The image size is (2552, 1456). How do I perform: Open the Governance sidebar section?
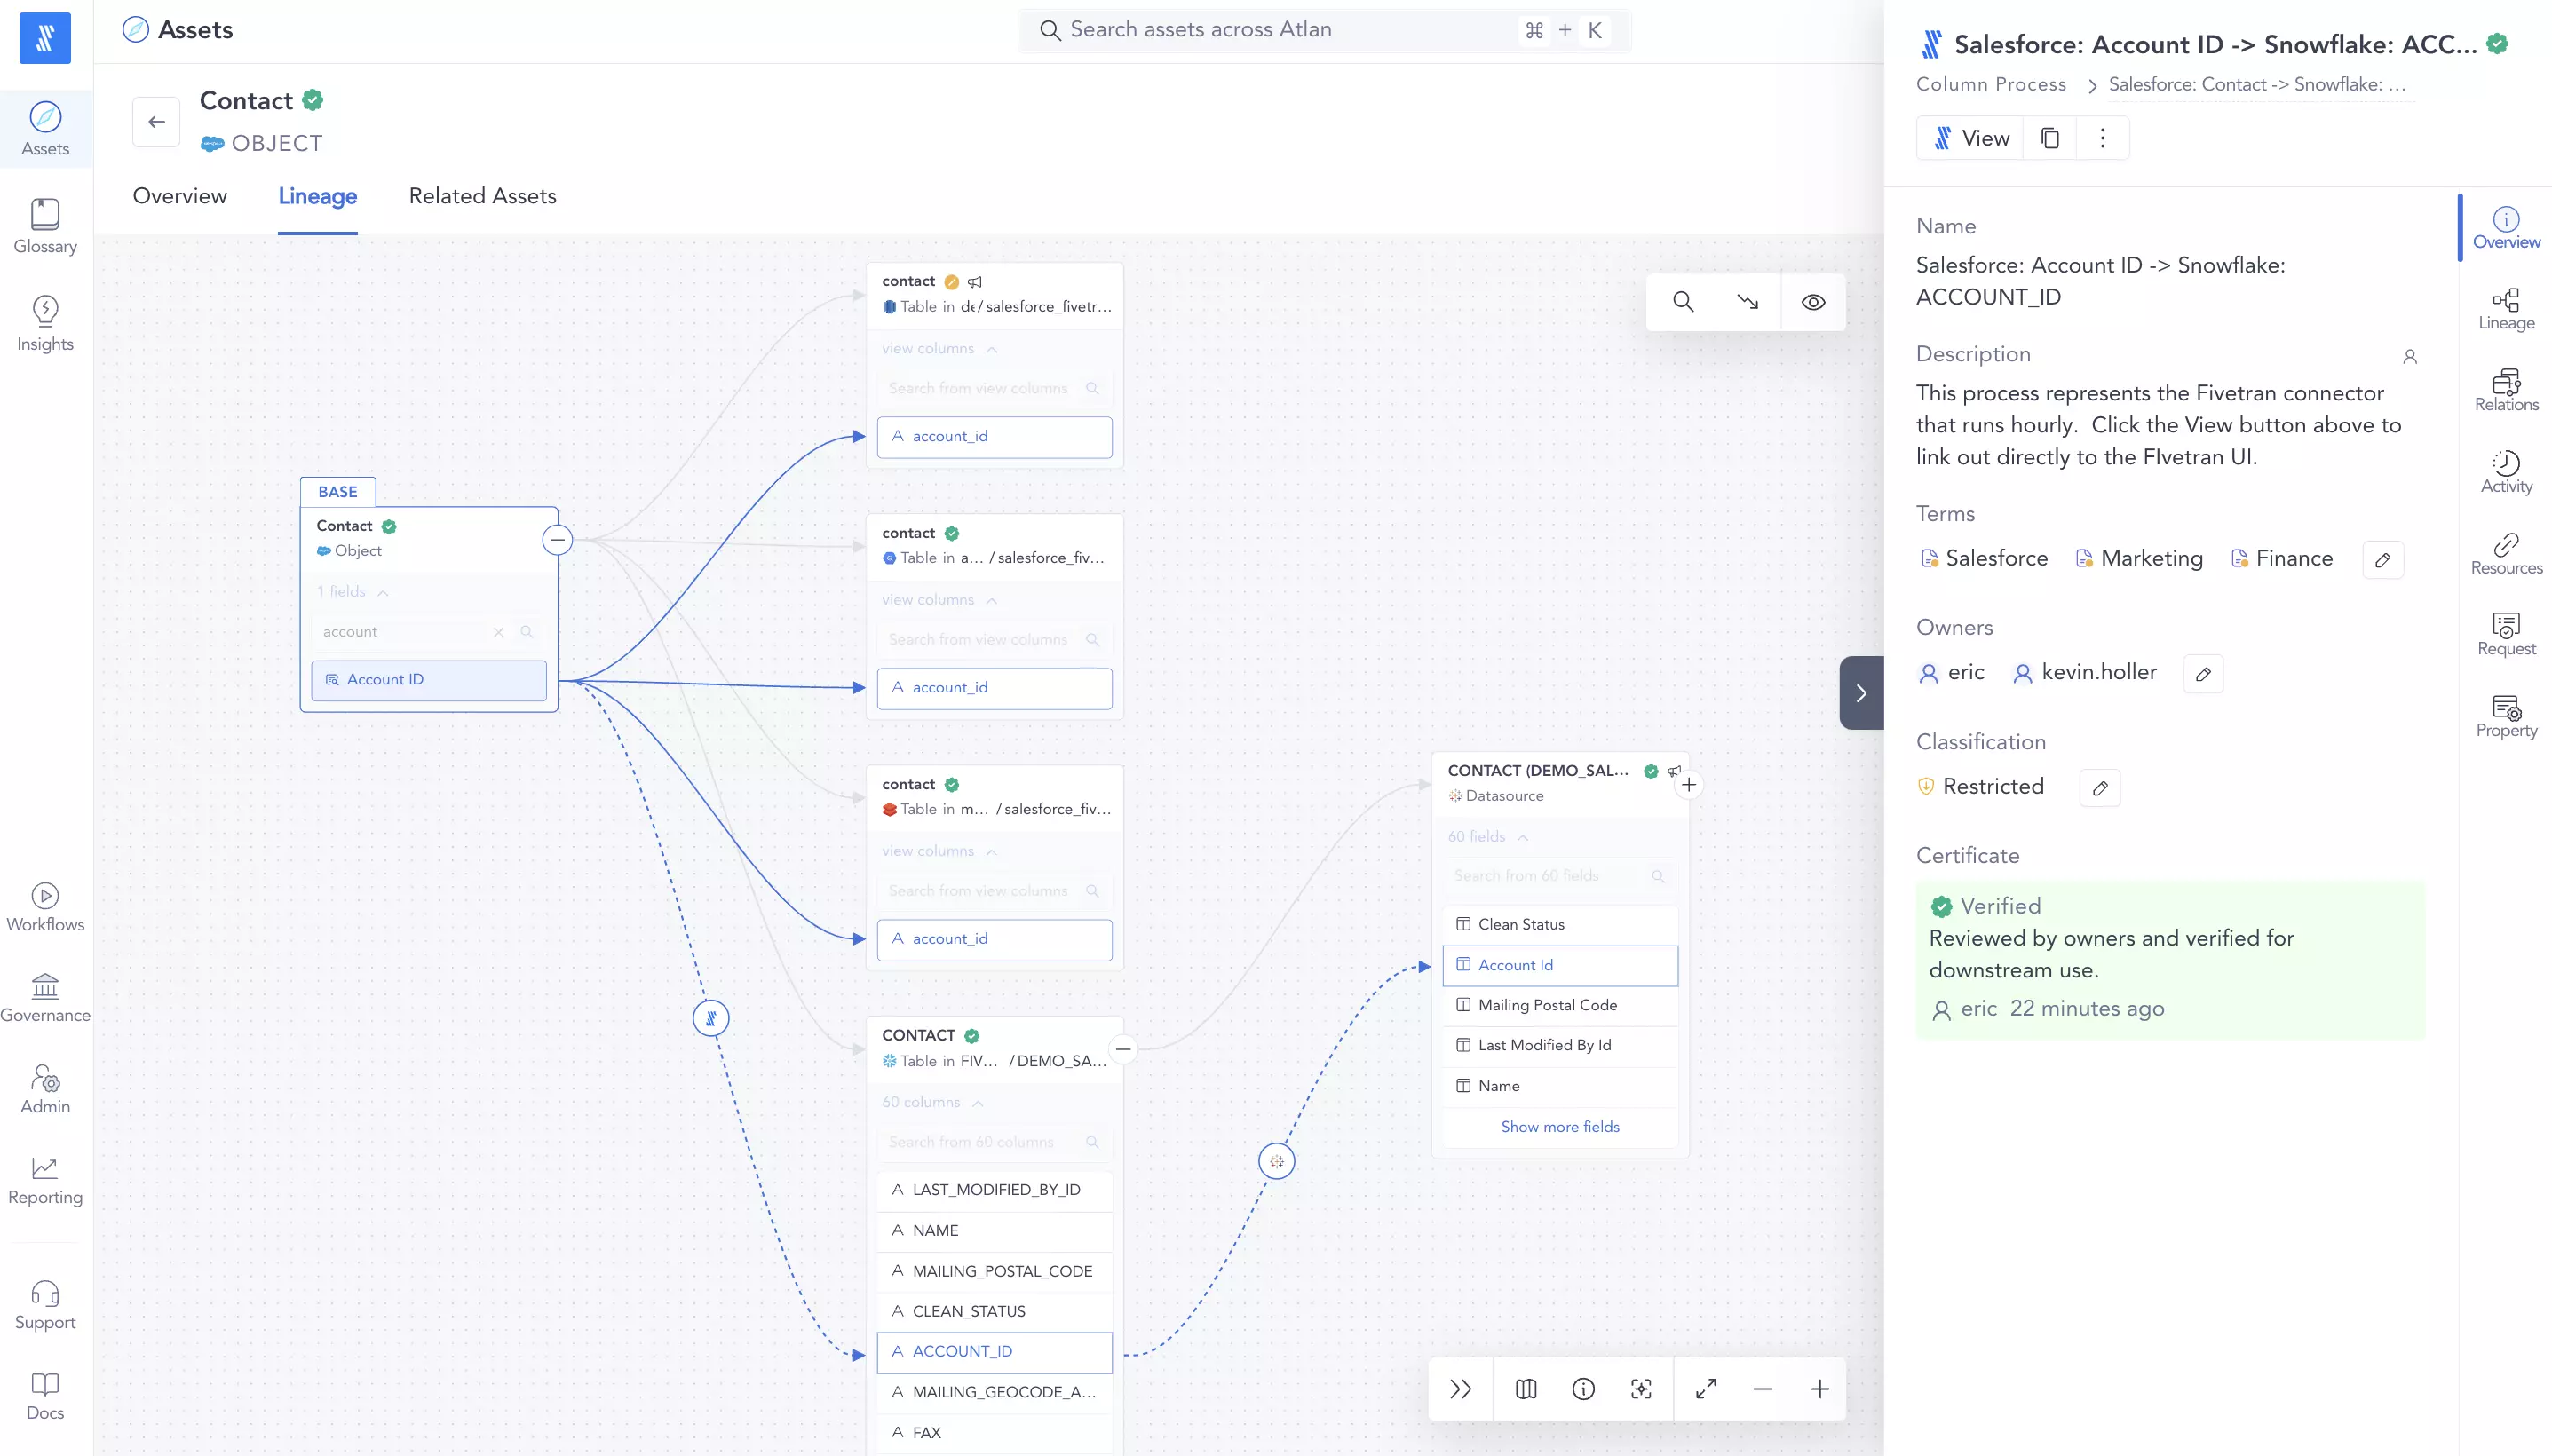45,998
